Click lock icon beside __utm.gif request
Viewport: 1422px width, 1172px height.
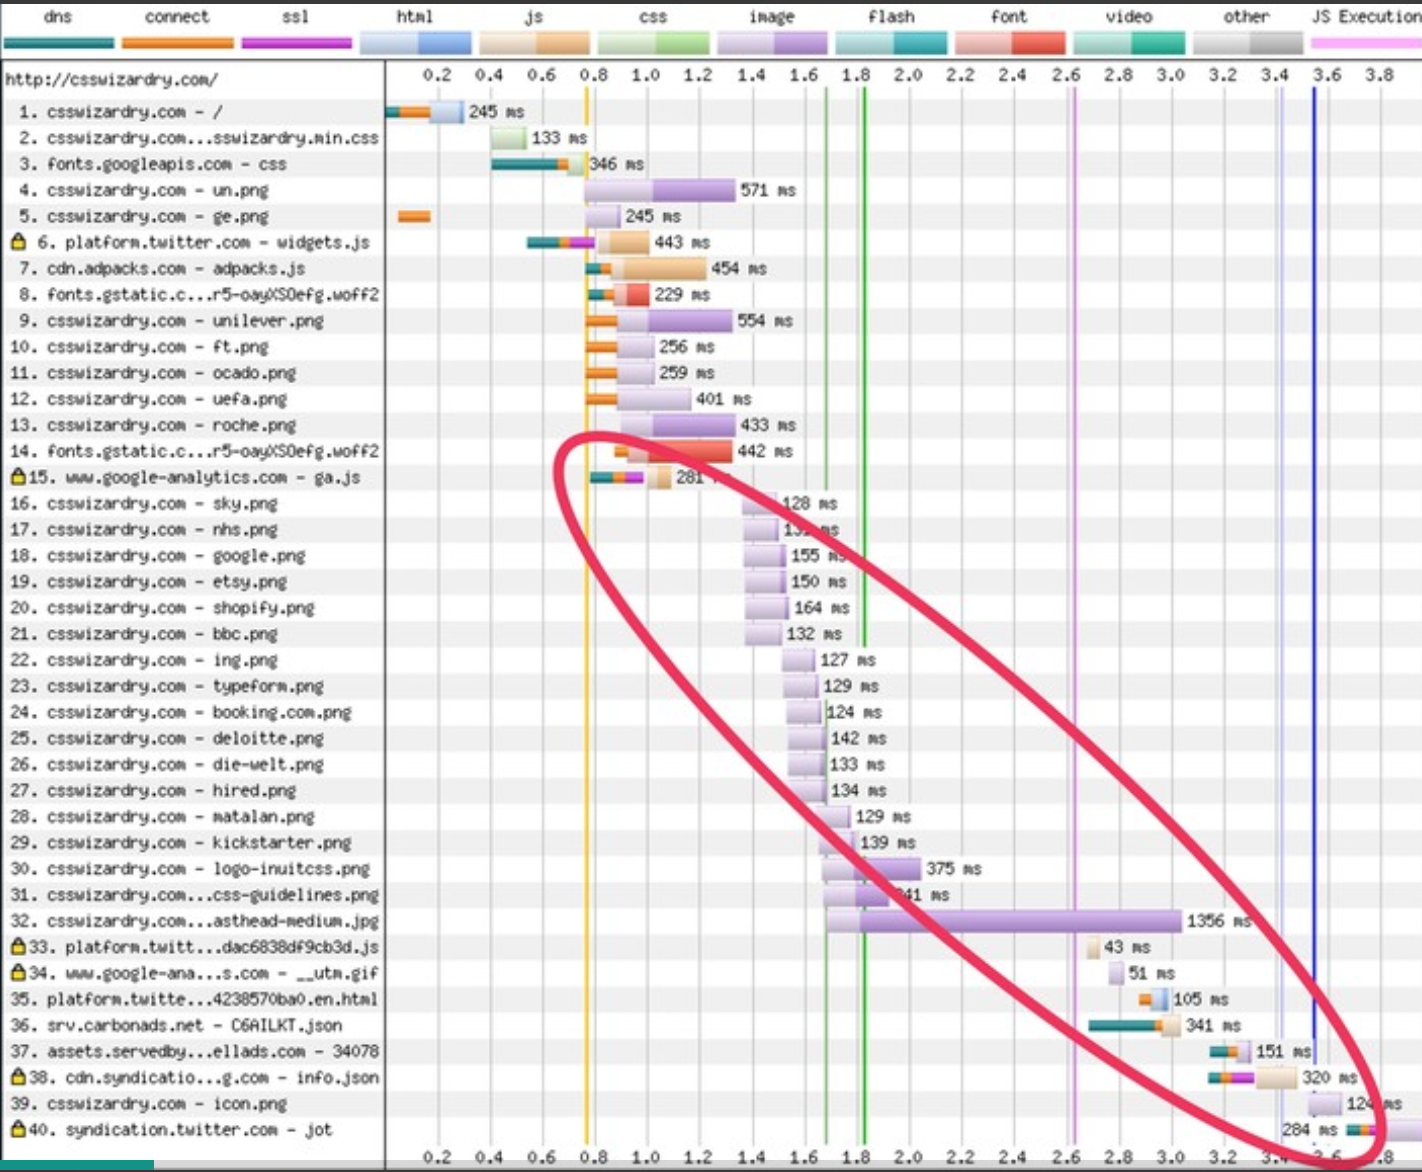point(18,971)
